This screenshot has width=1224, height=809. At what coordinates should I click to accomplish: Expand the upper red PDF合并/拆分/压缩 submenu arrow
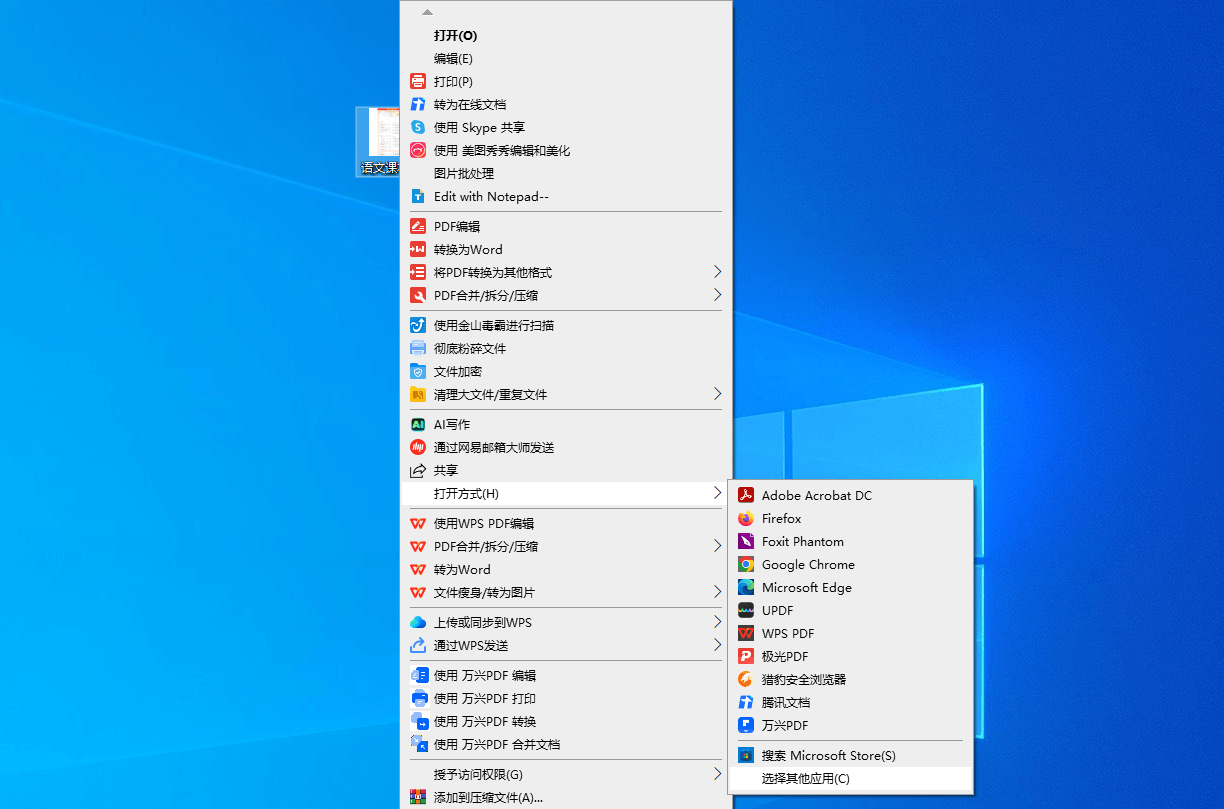(717, 295)
